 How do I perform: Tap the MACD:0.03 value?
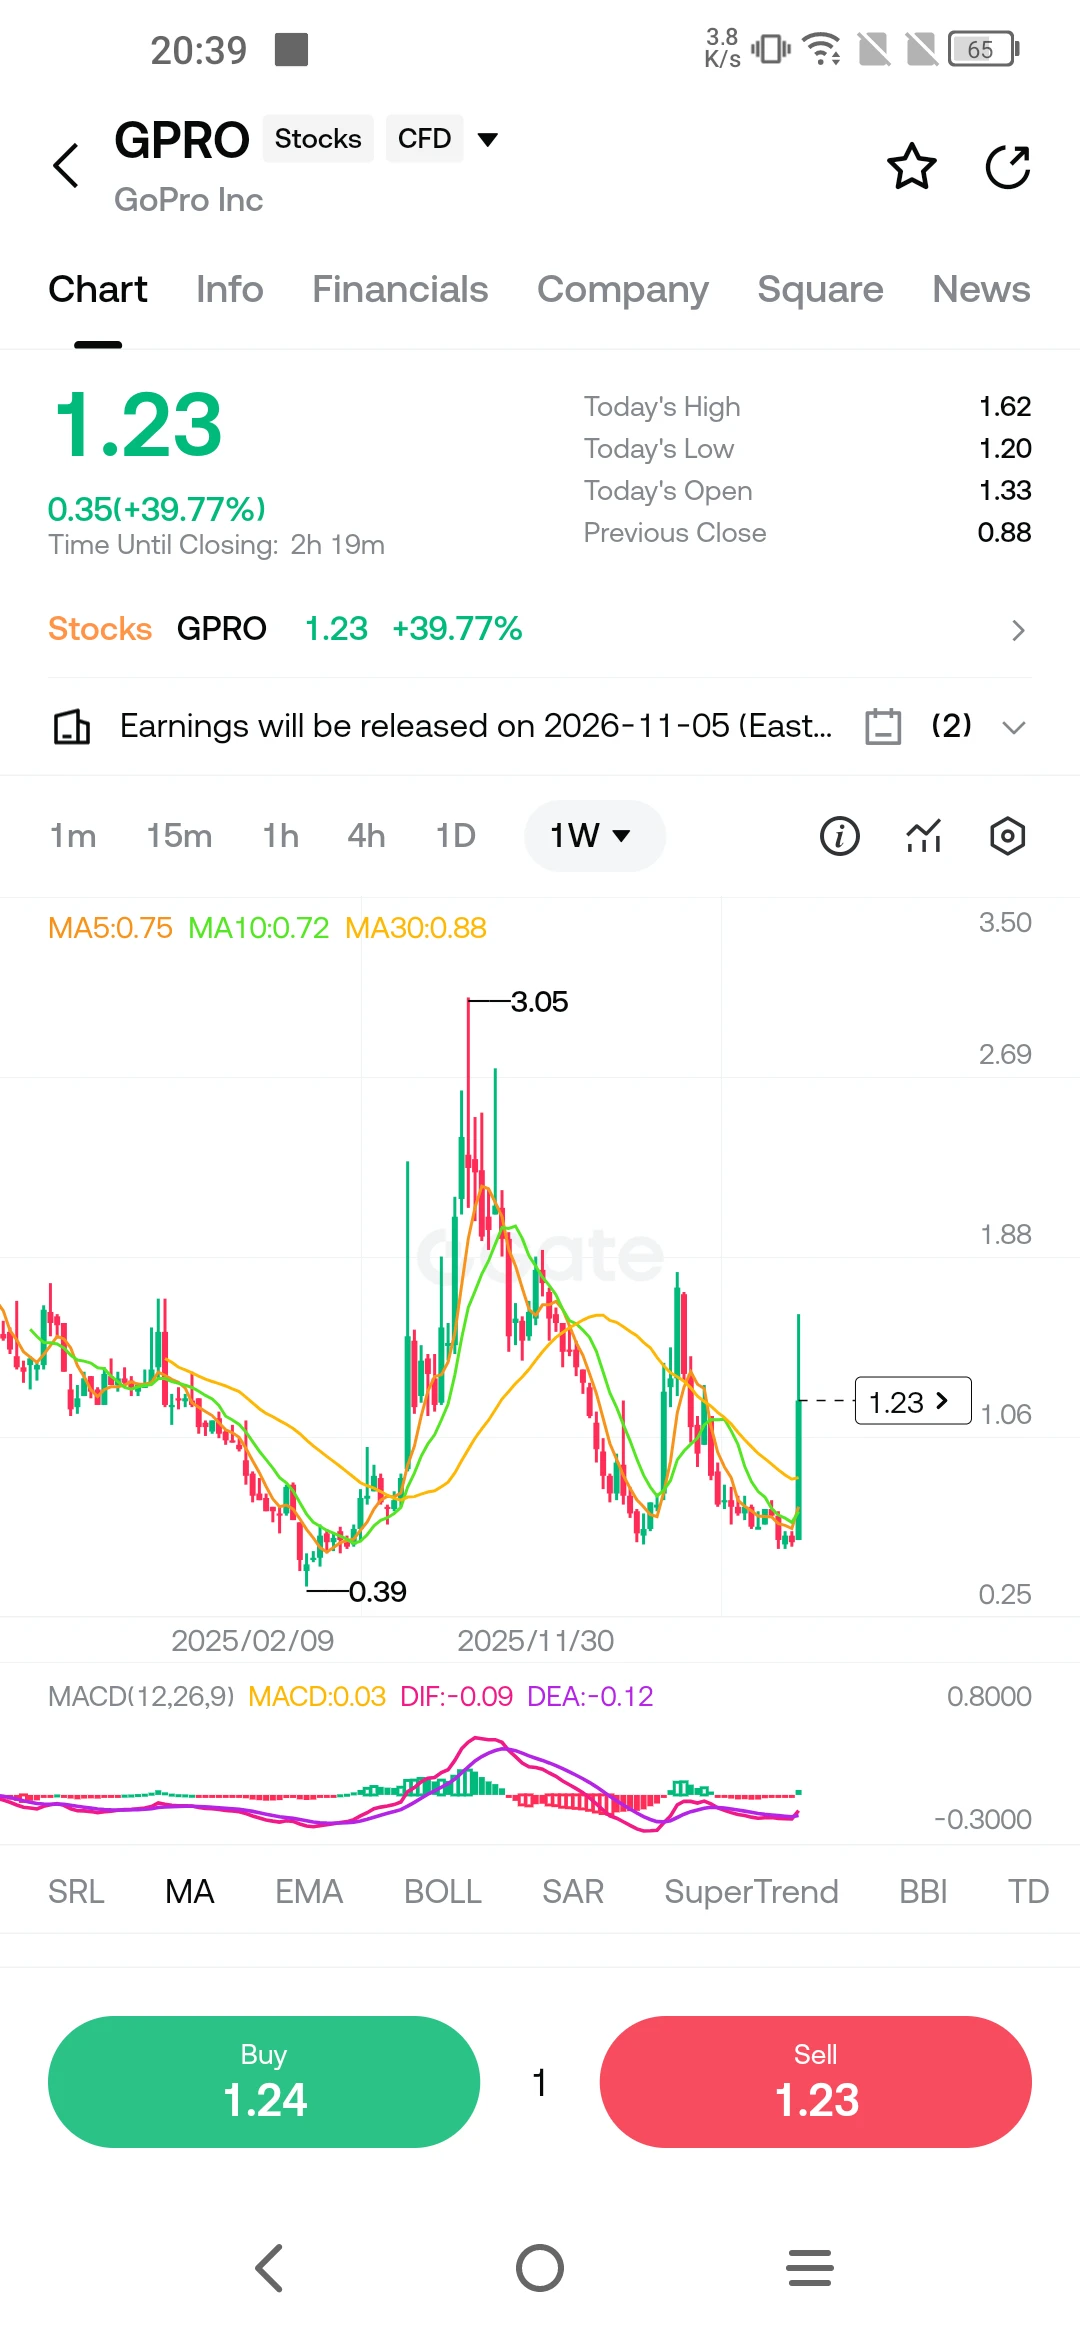pos(317,1697)
